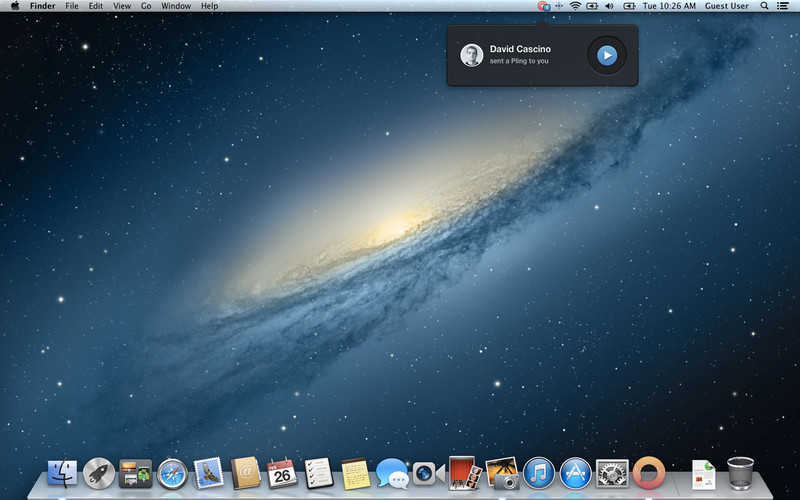Click the 'David Cascino' name text
Image resolution: width=800 pixels, height=500 pixels.
520,49
